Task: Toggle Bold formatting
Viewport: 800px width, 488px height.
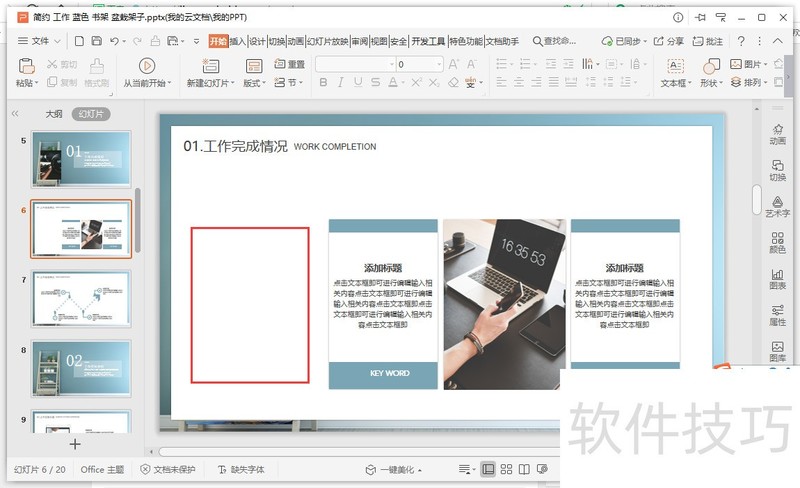Action: [x=323, y=82]
